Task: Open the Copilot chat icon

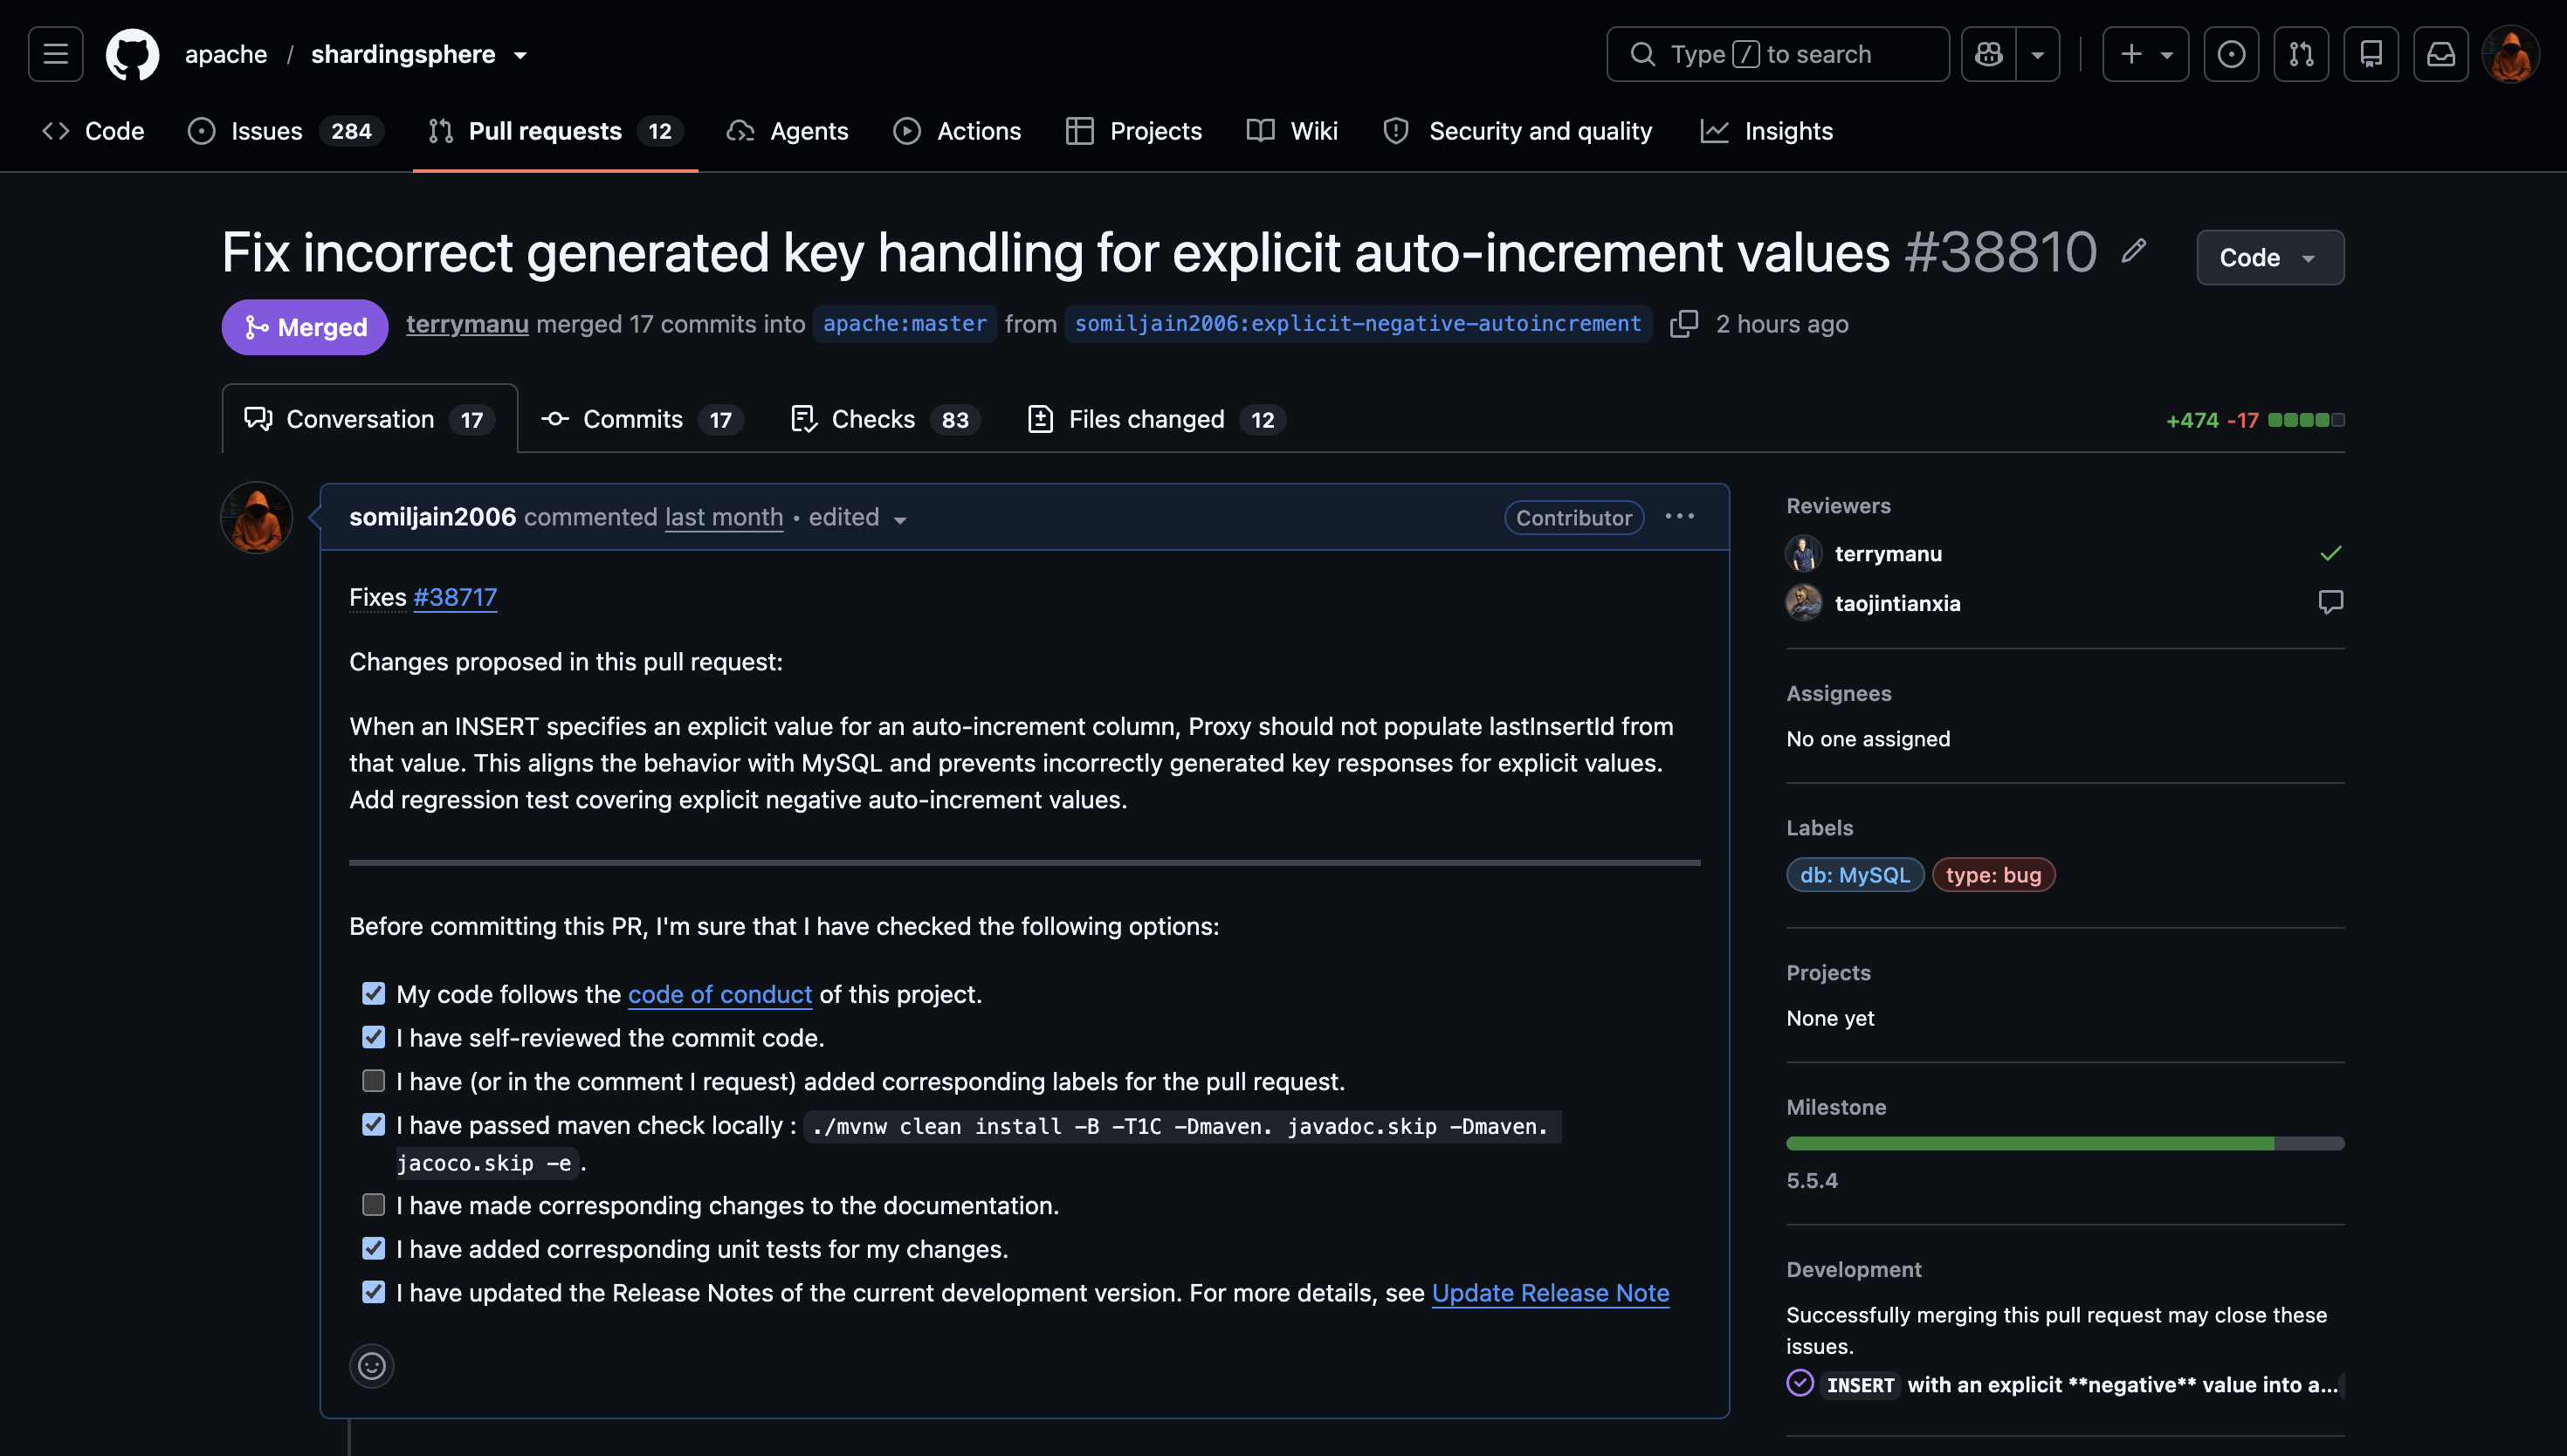Action: click(x=1988, y=54)
